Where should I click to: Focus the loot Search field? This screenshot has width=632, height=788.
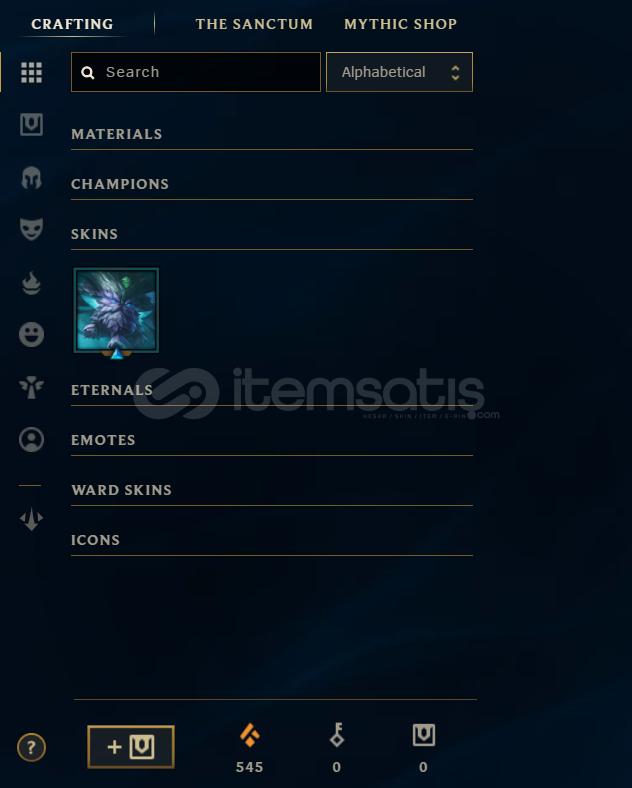(196, 72)
